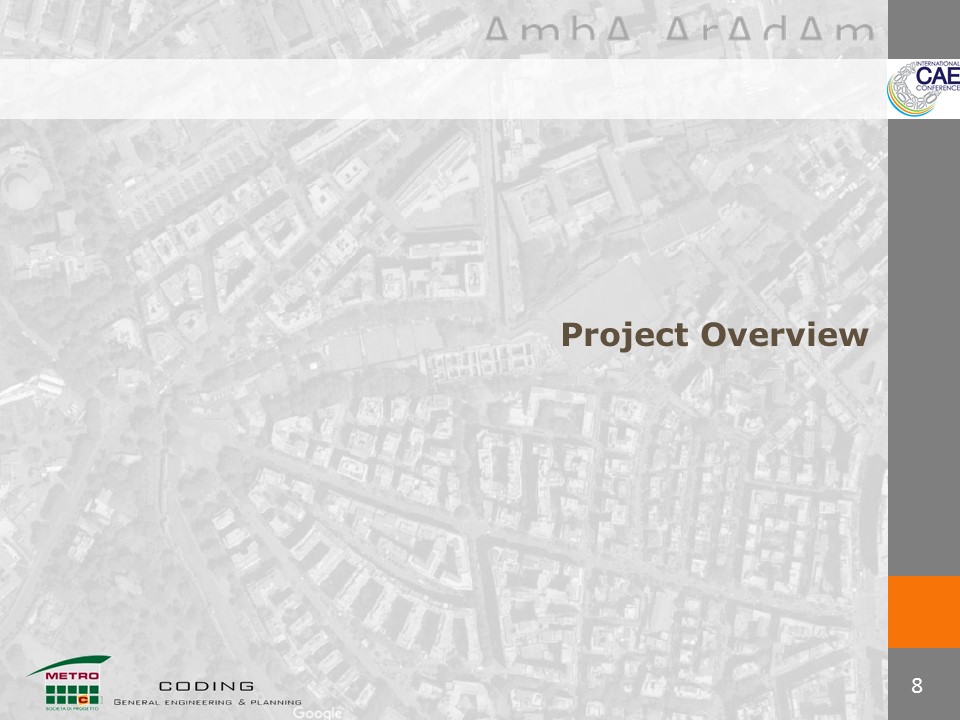Click the slide number 8
The width and height of the screenshot is (960, 720).
pos(917,685)
